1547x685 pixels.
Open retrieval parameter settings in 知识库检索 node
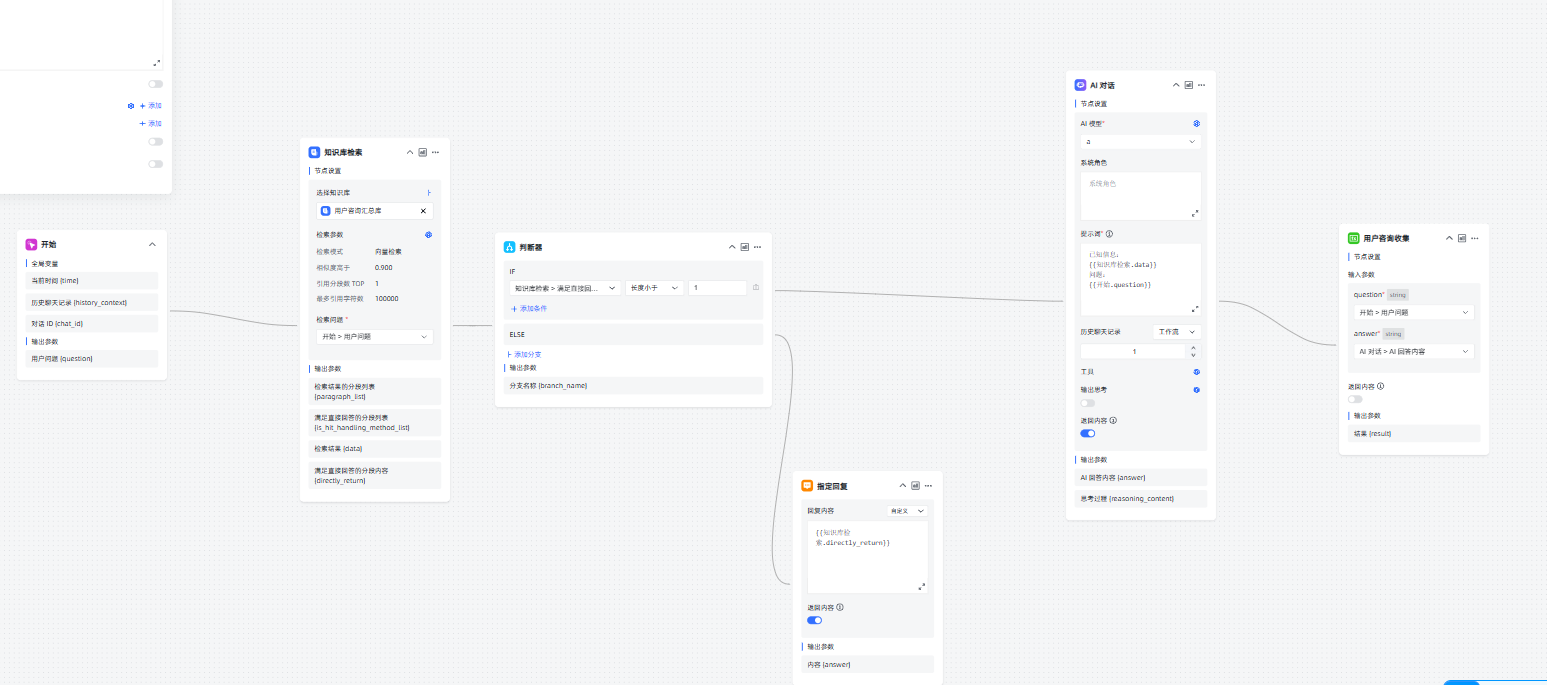point(428,235)
